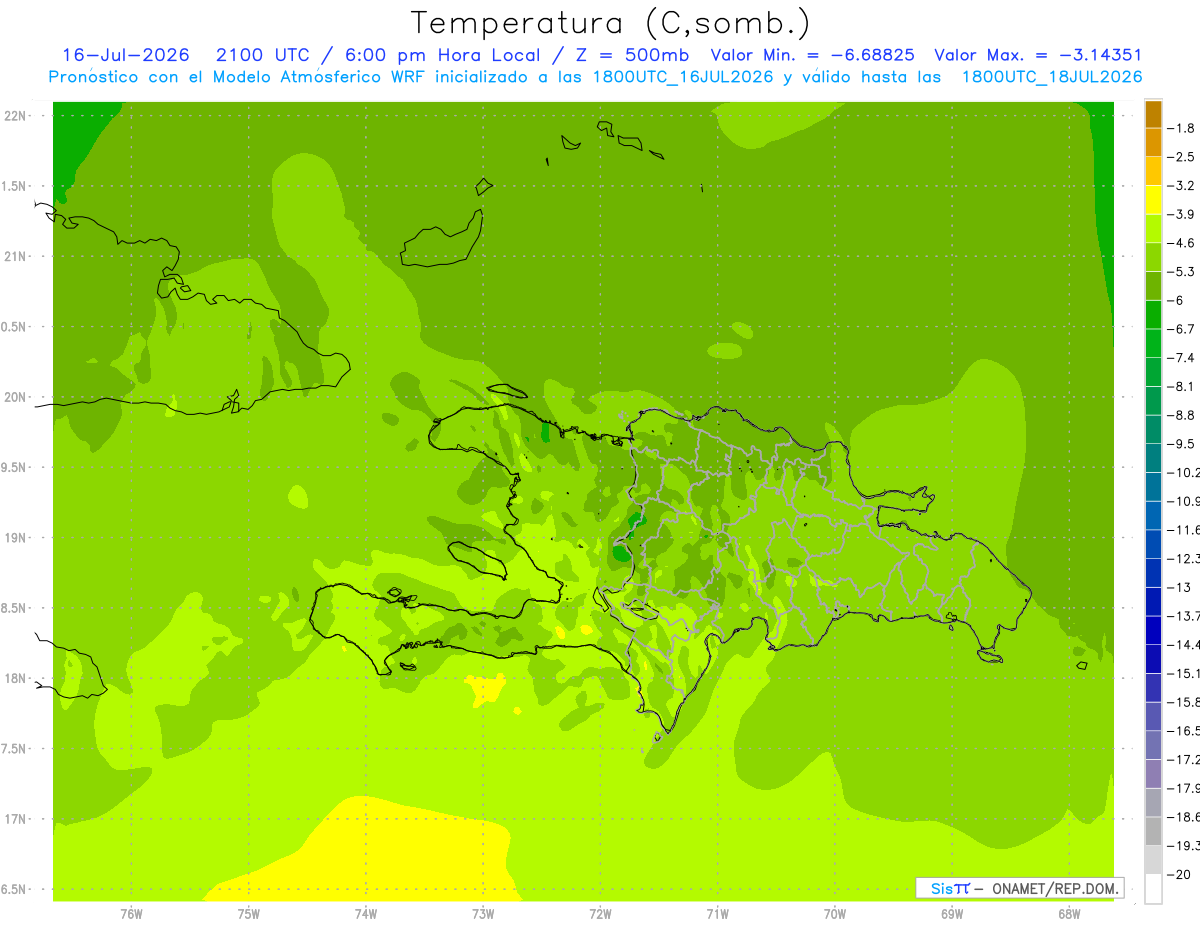The width and height of the screenshot is (1200, 927).
Task: Click the "ONAMET/REP.DOM." credit label
Action: pos(1055,888)
